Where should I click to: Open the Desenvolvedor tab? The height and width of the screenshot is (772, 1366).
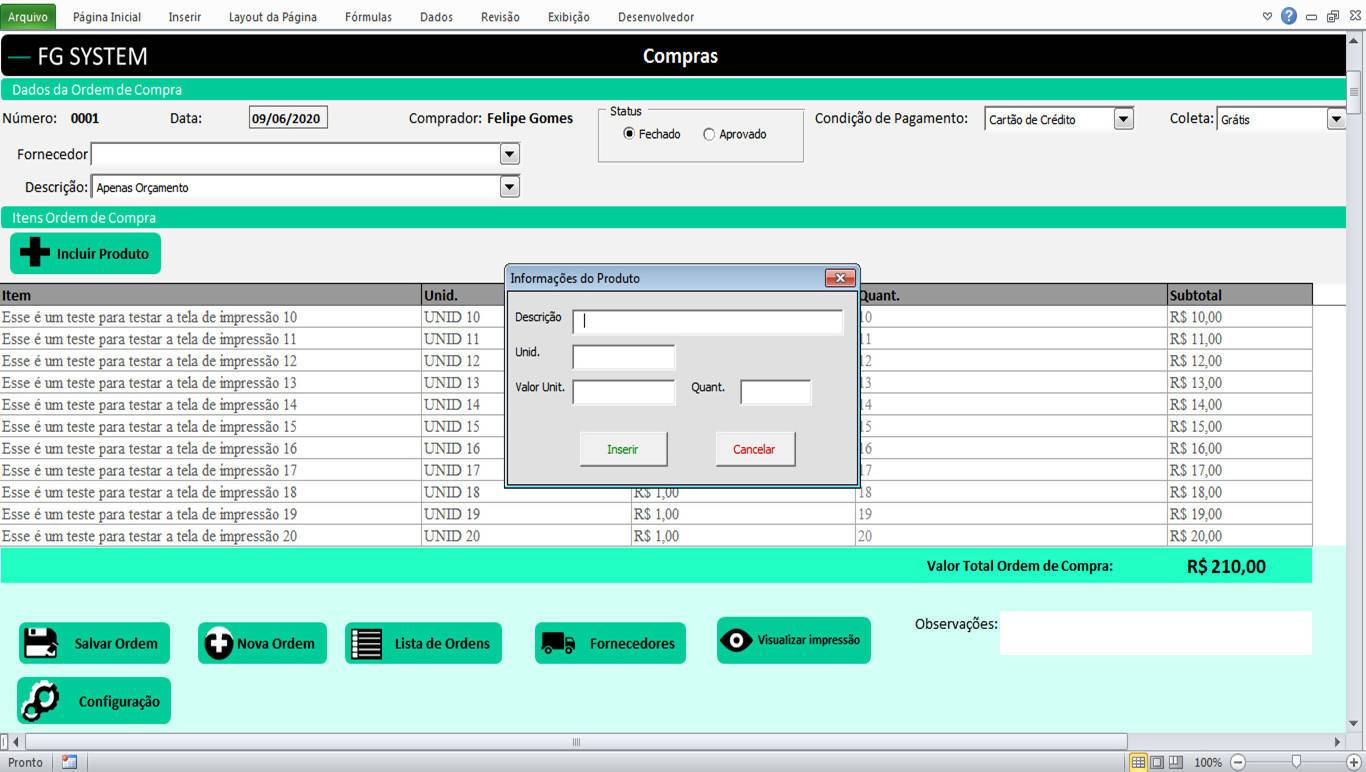pyautogui.click(x=656, y=17)
